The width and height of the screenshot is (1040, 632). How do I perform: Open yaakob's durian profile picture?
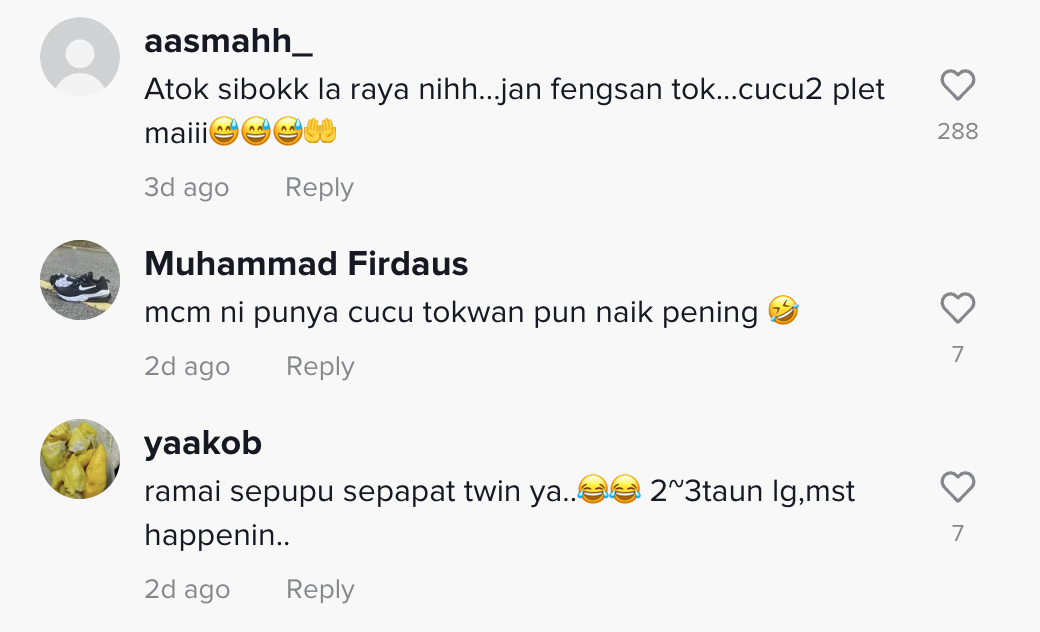click(80, 459)
